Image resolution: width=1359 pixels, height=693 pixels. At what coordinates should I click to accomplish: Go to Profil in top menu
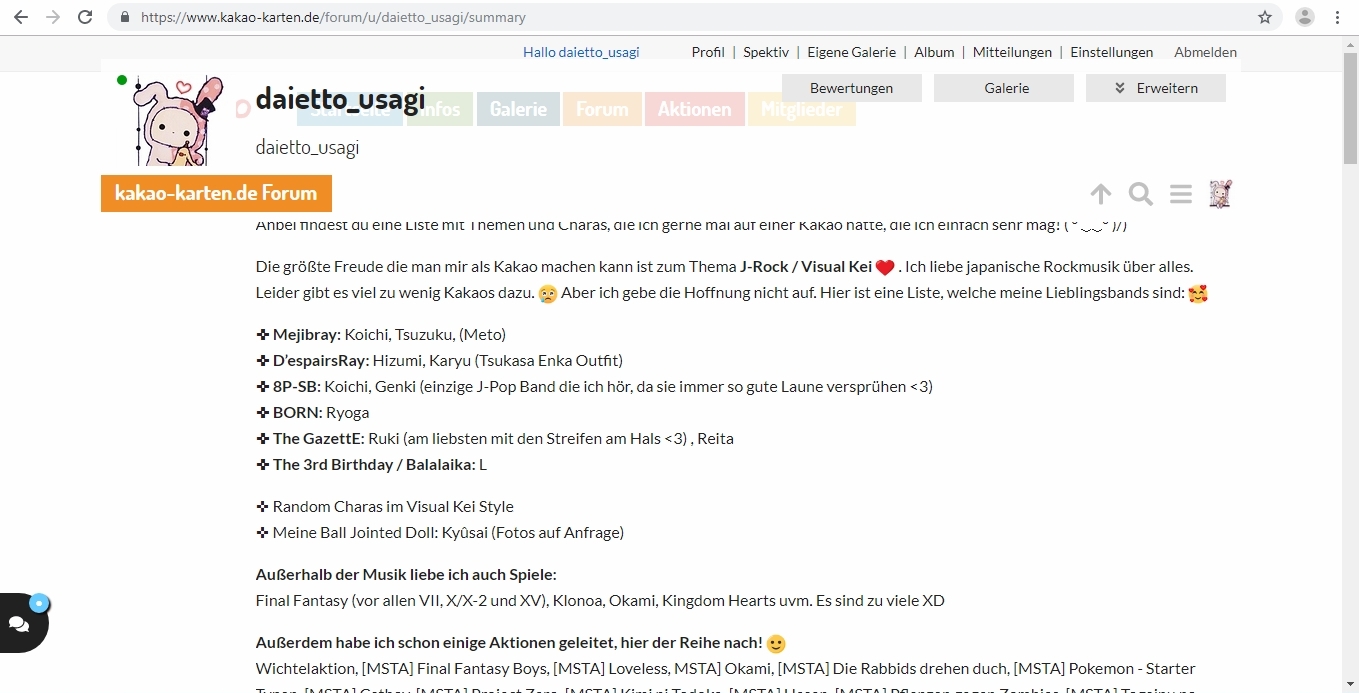pos(708,52)
